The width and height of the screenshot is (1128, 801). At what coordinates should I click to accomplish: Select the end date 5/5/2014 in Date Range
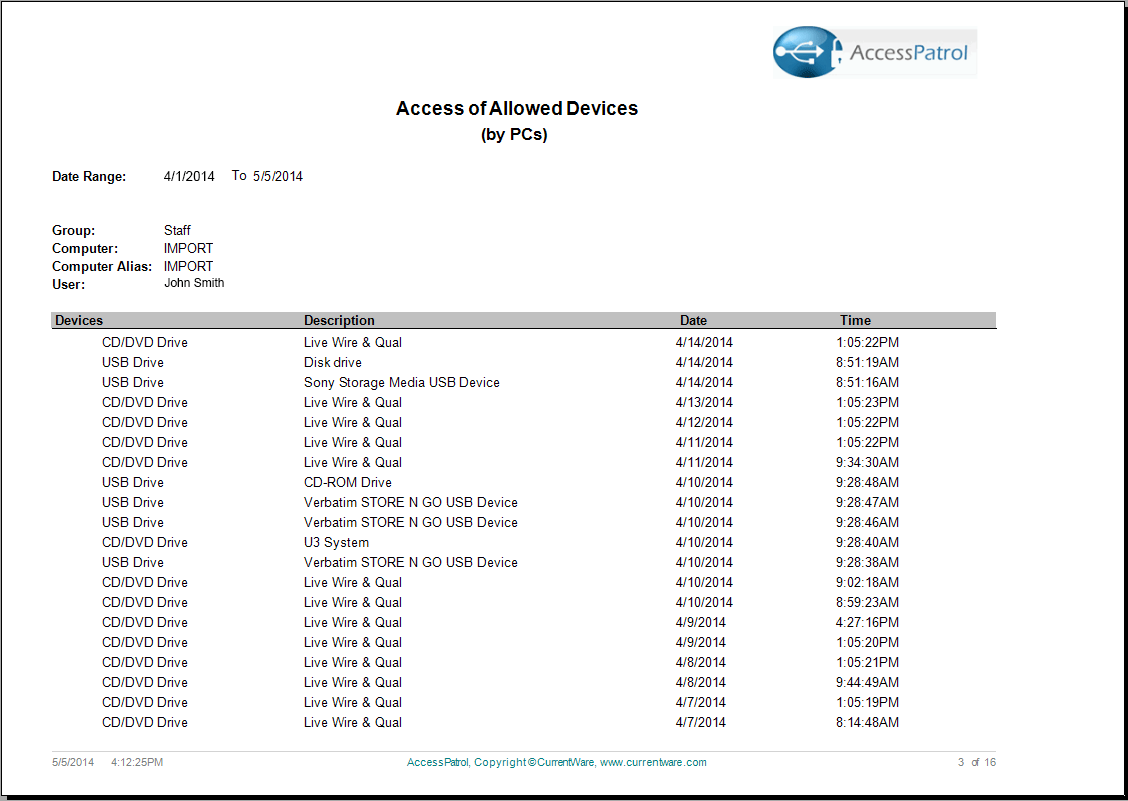[278, 176]
